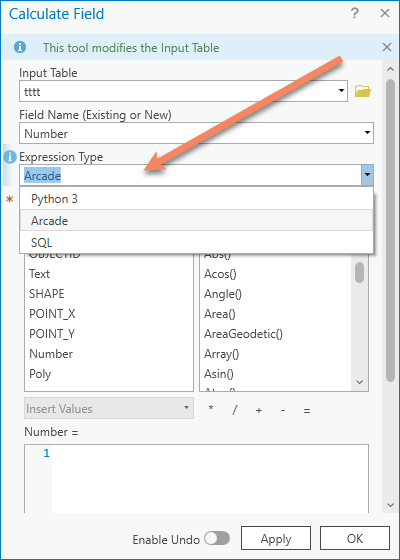Open the Insert Values dropdown
This screenshot has width=400, height=560.
[109, 408]
